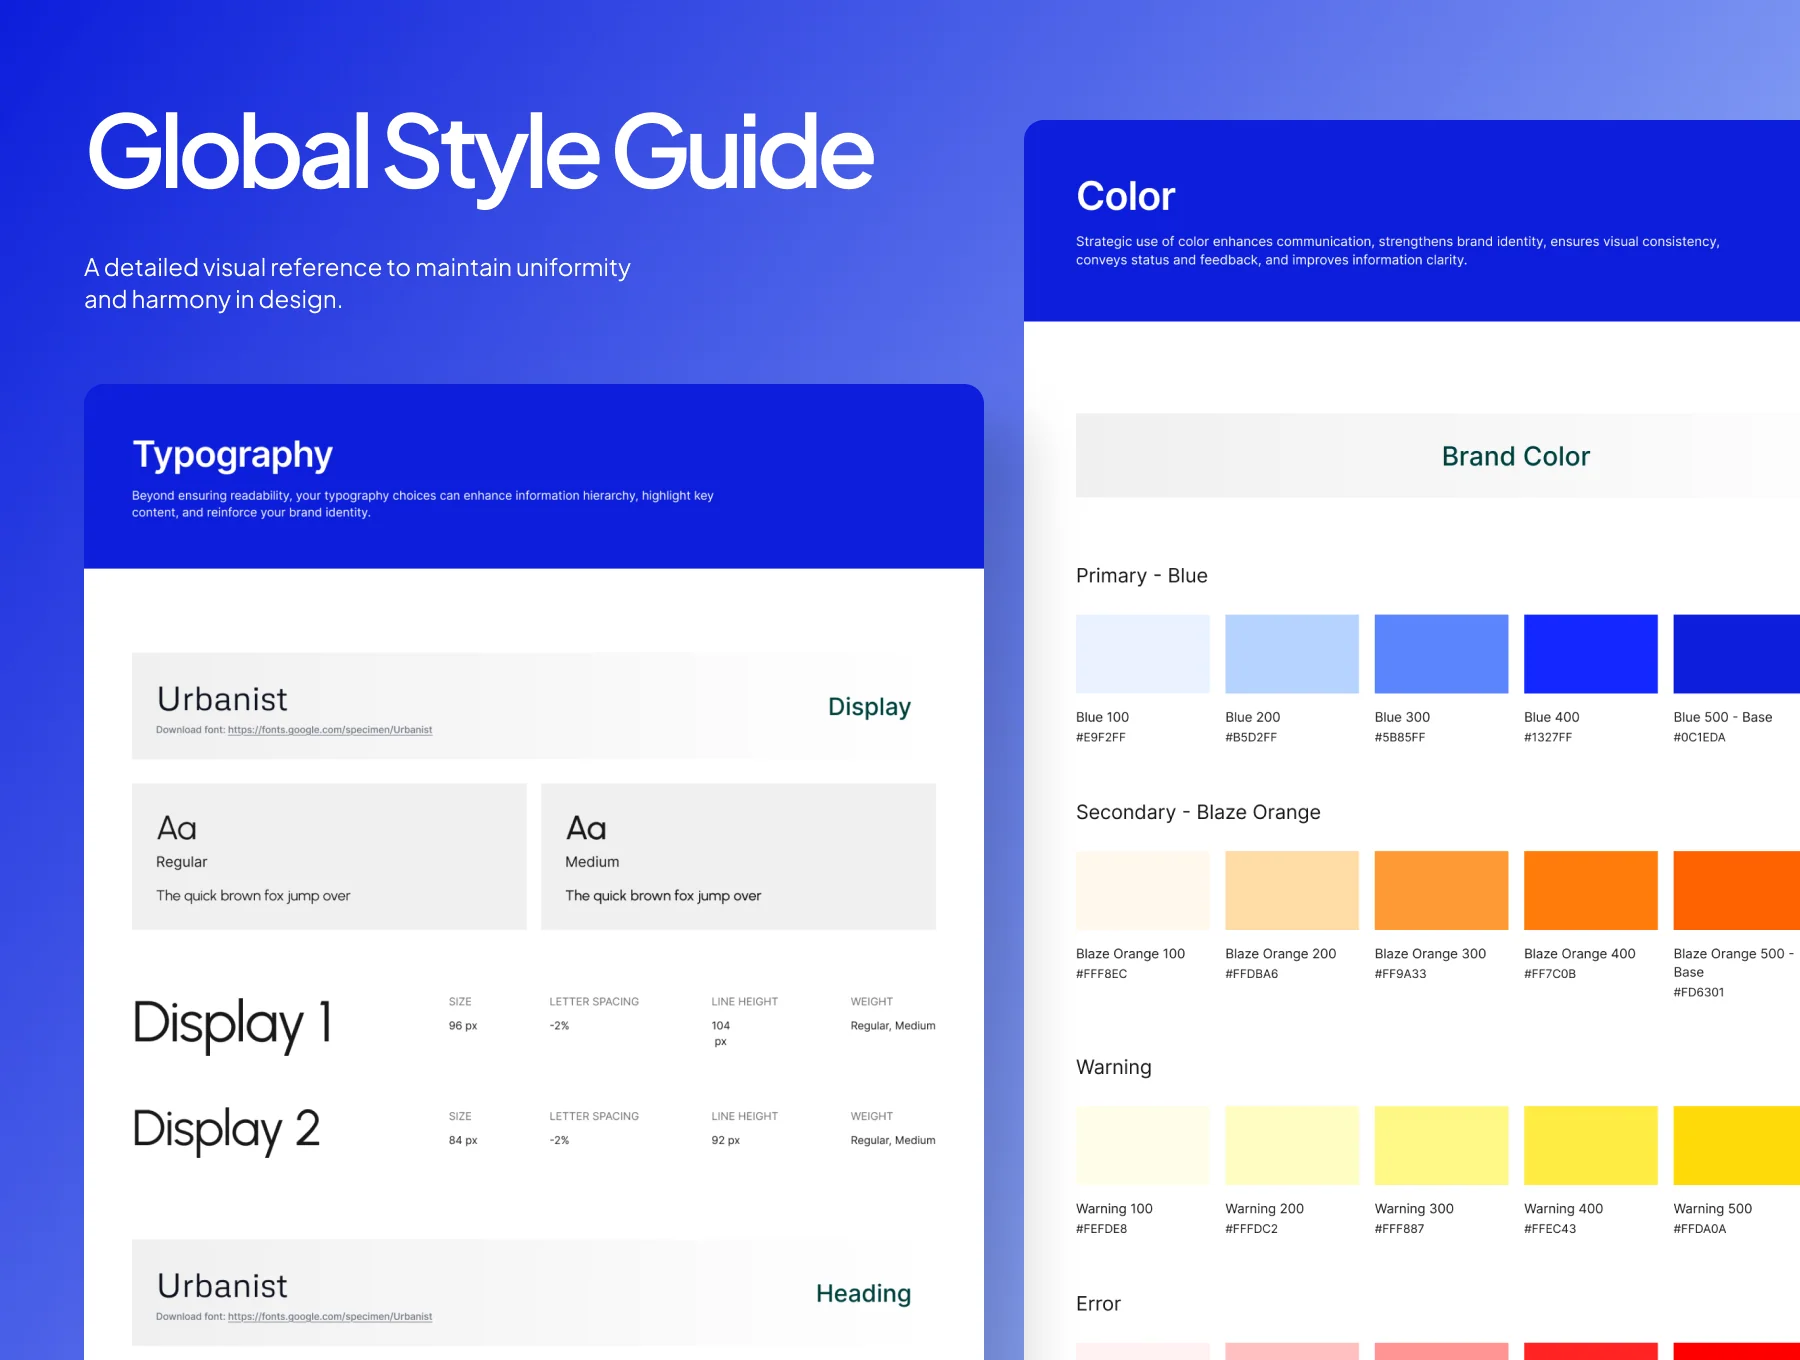Click hex code #FFF8EC
The height and width of the screenshot is (1360, 1800).
[x=1101, y=974]
